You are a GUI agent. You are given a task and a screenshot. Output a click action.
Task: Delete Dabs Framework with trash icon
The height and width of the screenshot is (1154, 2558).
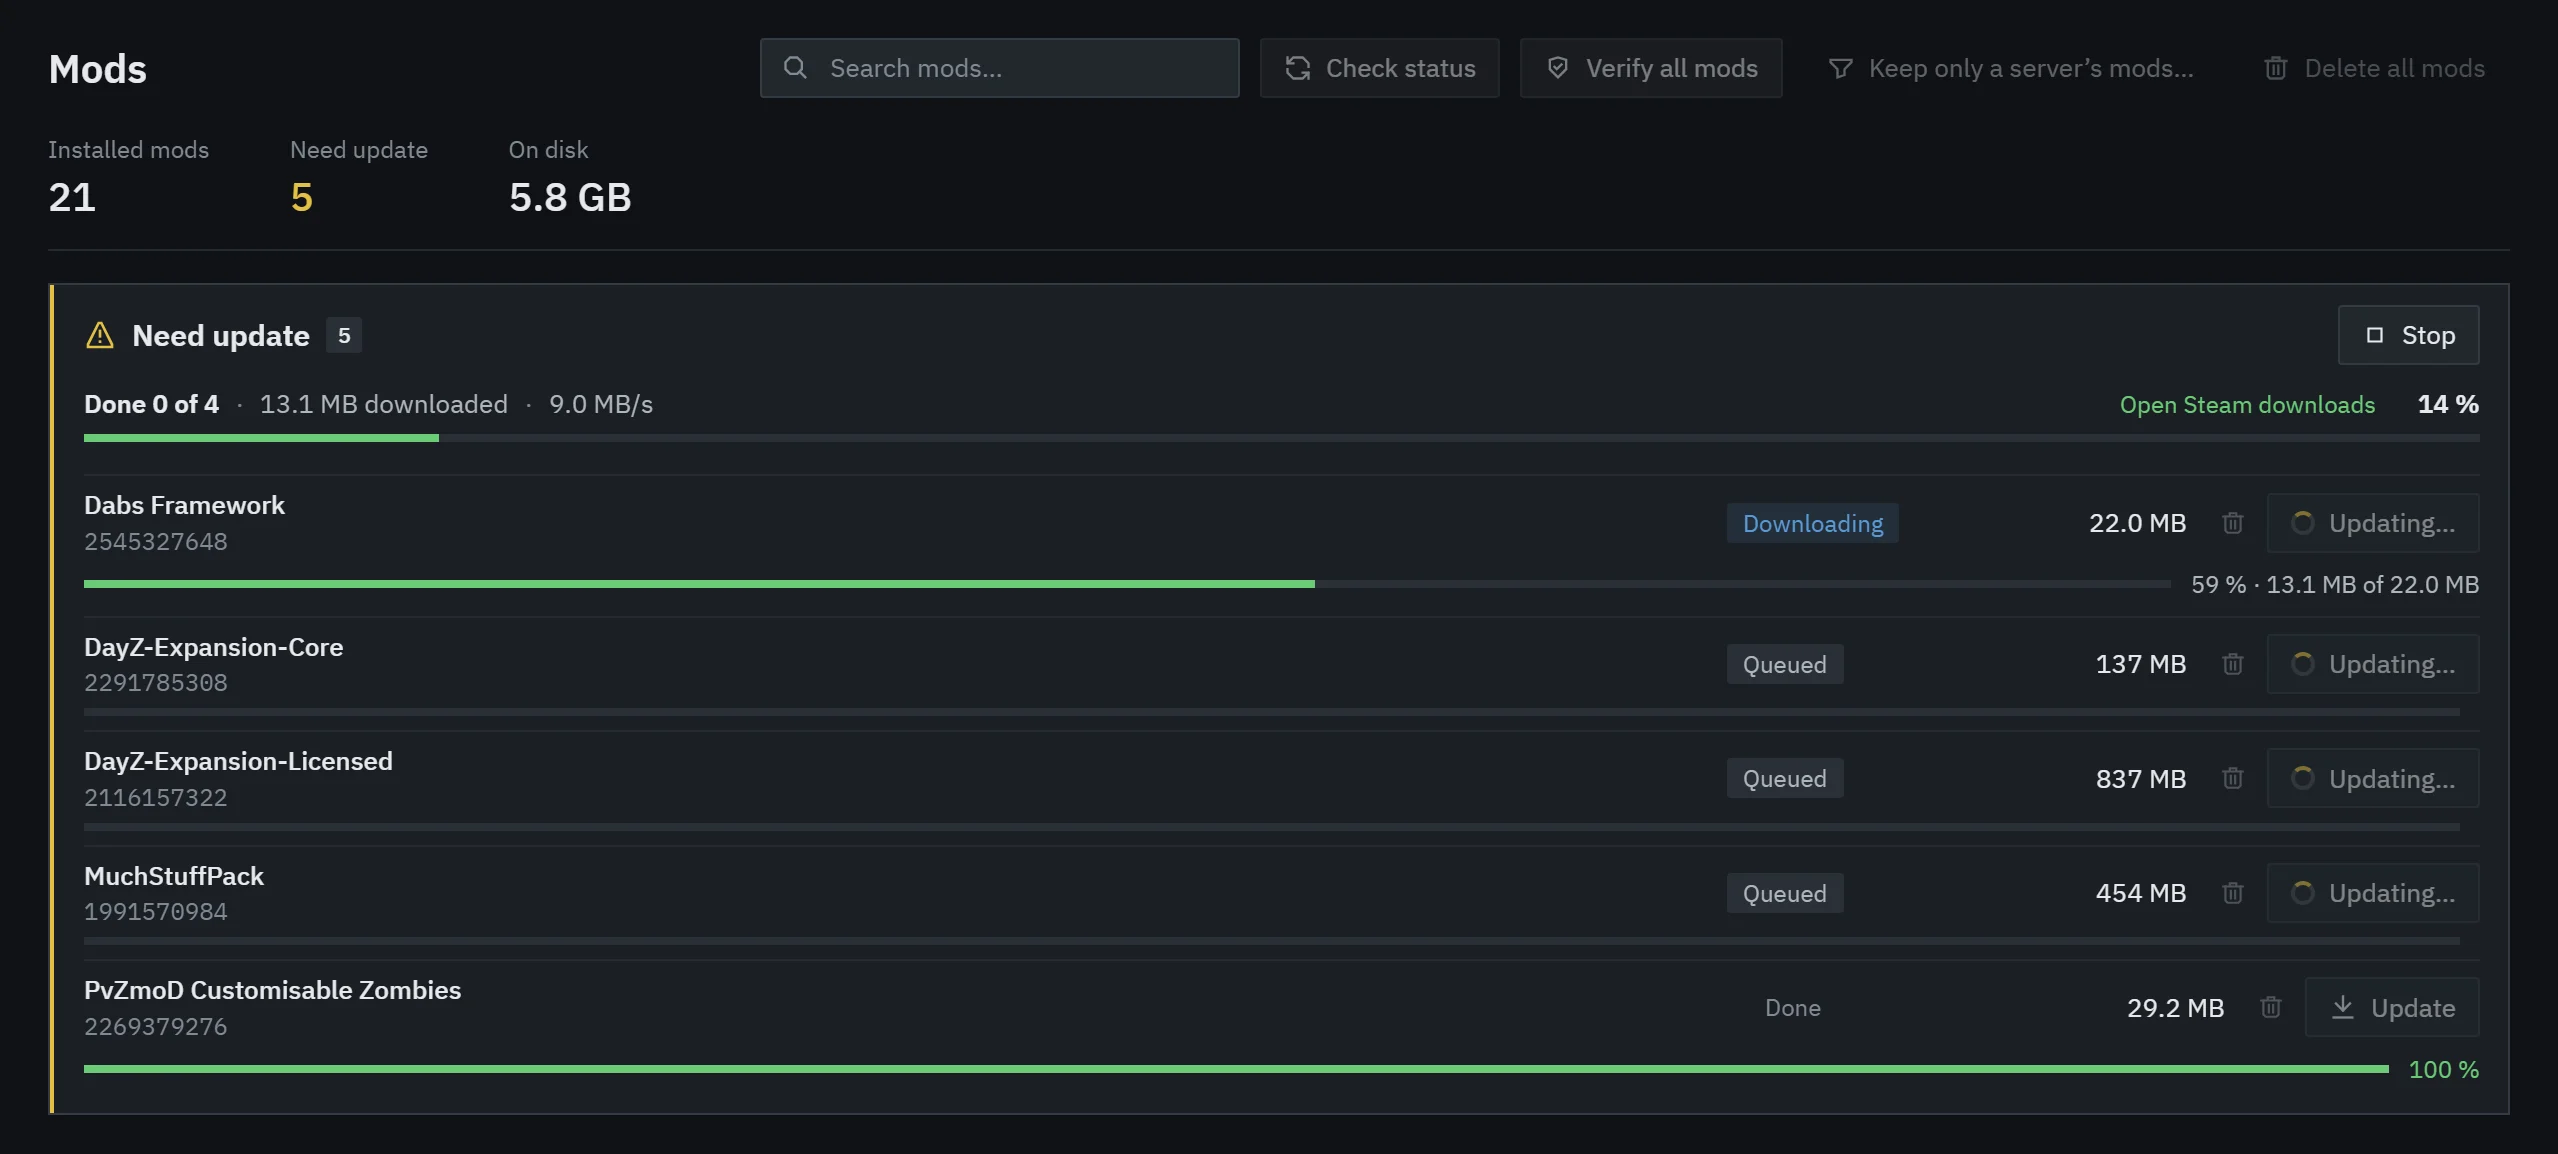pos(2232,523)
